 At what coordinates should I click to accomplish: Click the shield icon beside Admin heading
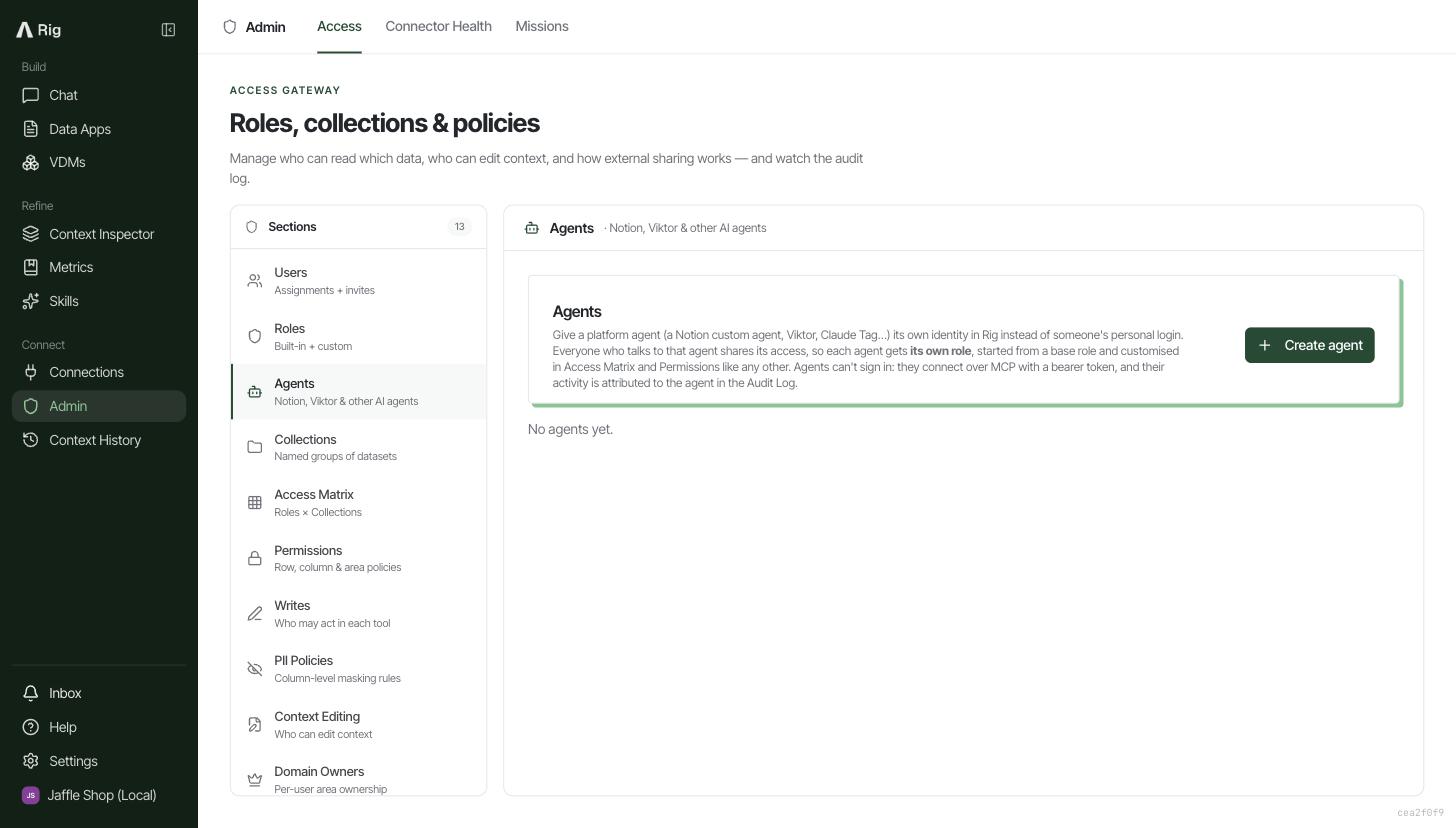pos(230,27)
